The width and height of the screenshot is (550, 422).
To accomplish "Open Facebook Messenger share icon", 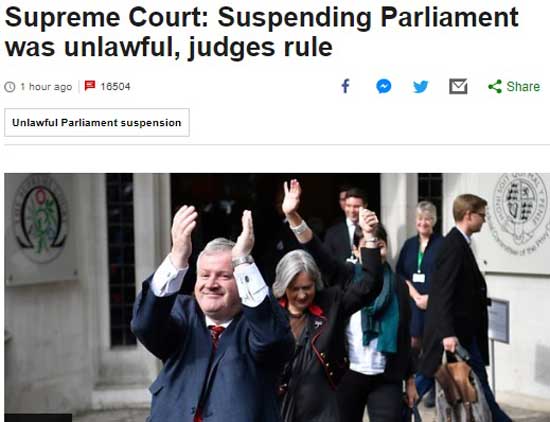I will (x=383, y=86).
